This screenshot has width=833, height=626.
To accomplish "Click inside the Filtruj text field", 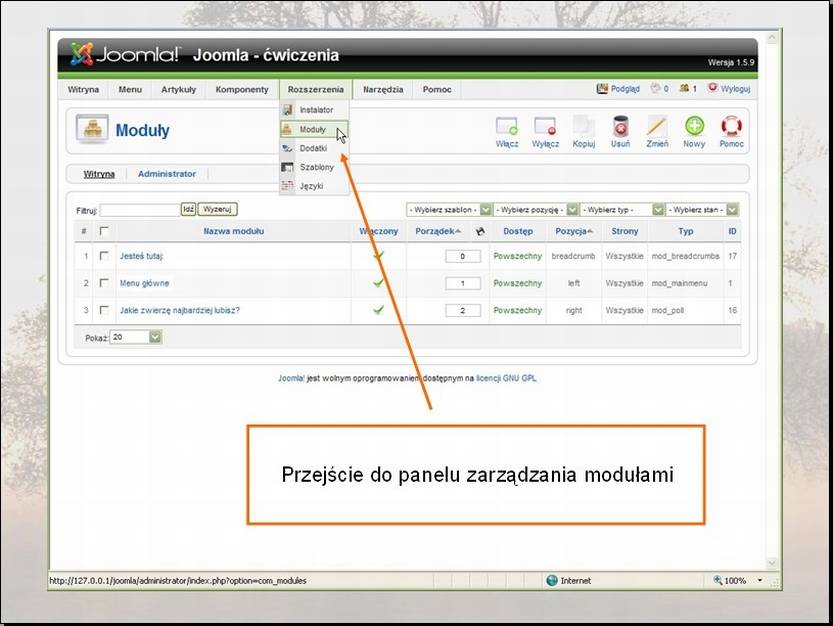I will (140, 210).
